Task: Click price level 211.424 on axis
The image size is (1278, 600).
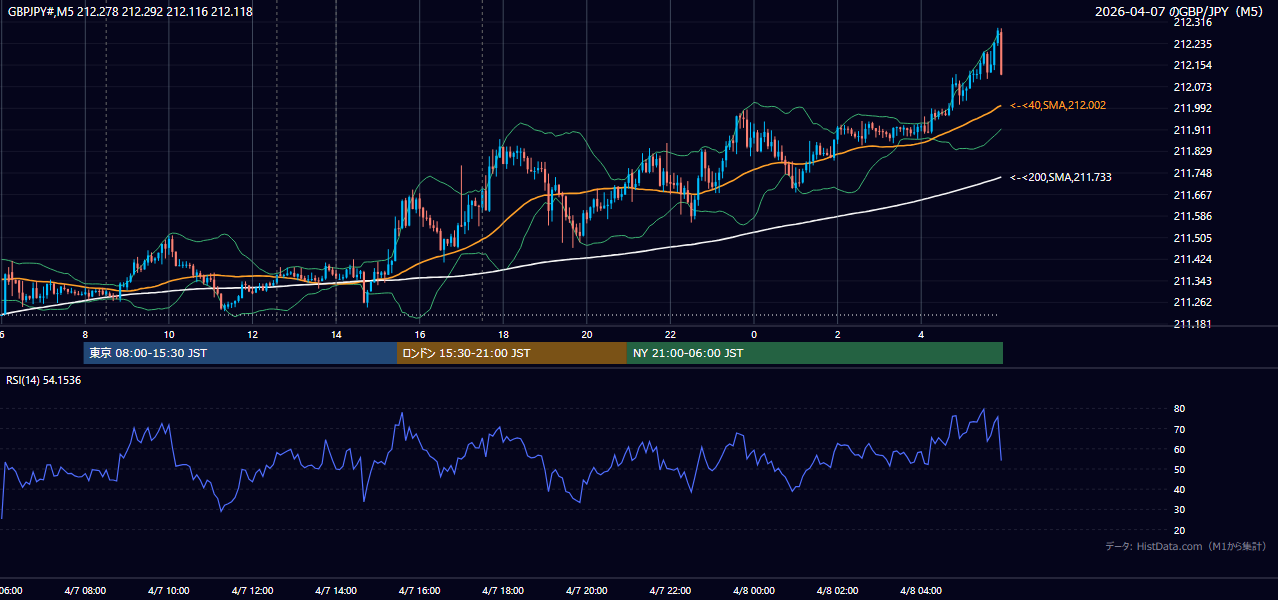Action: click(x=1192, y=259)
